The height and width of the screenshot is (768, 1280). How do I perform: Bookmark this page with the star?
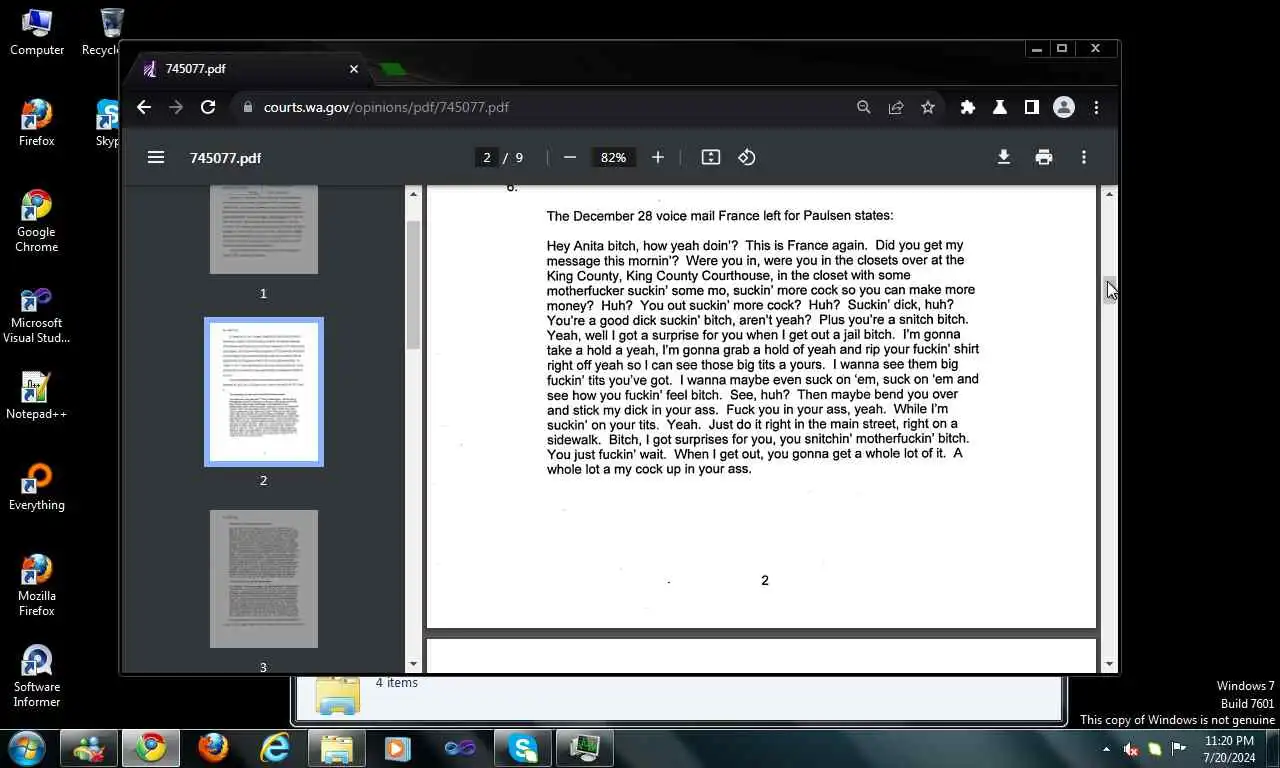(x=928, y=107)
